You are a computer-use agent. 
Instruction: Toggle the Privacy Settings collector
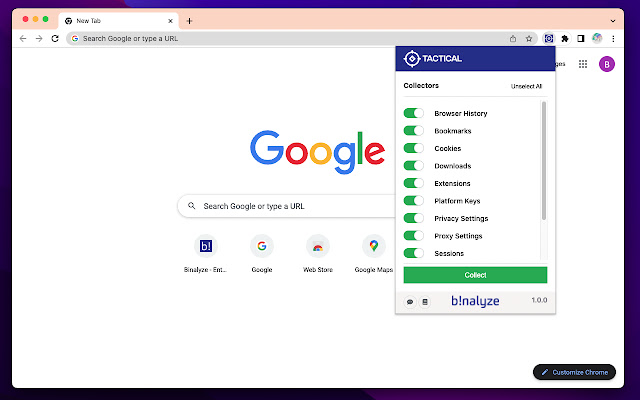coord(413,218)
